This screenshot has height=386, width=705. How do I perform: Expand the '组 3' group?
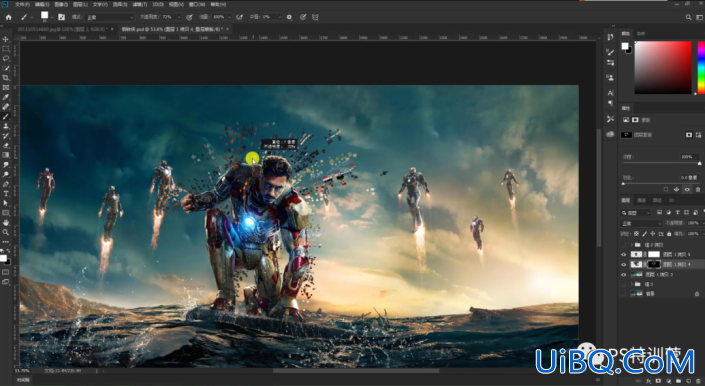pyautogui.click(x=632, y=284)
